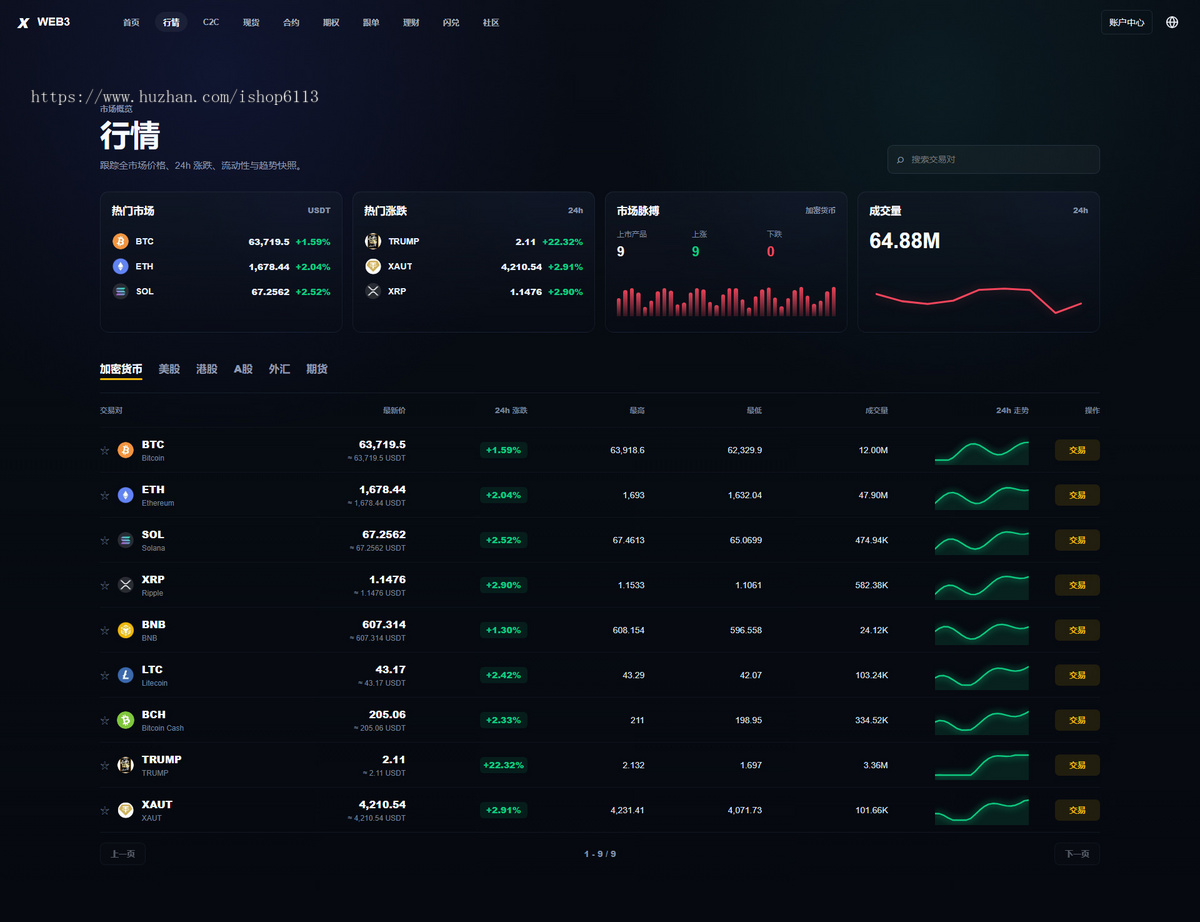The width and height of the screenshot is (1200, 922).
Task: Open the 社区 nav item
Action: (x=491, y=22)
